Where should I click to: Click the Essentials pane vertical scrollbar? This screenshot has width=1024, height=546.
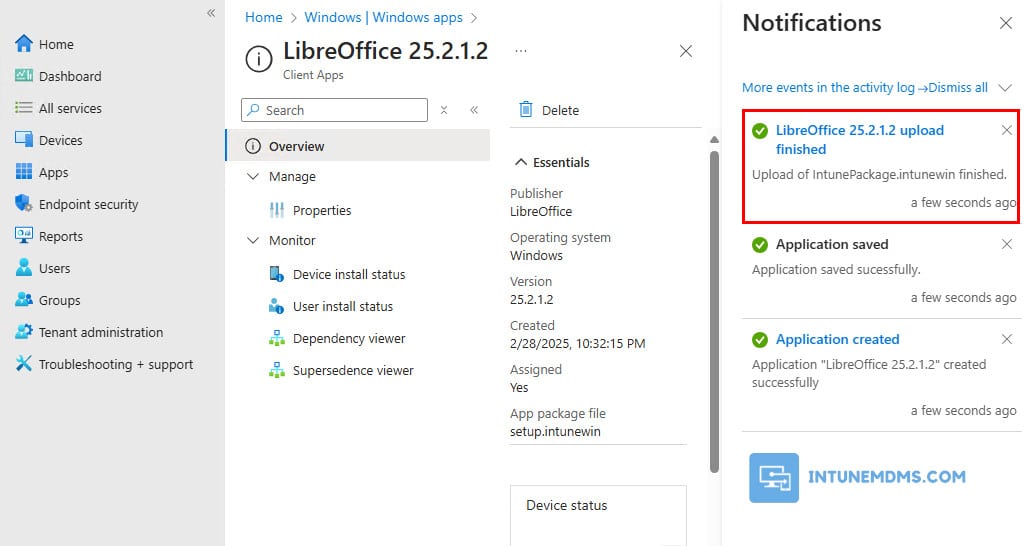click(714, 312)
